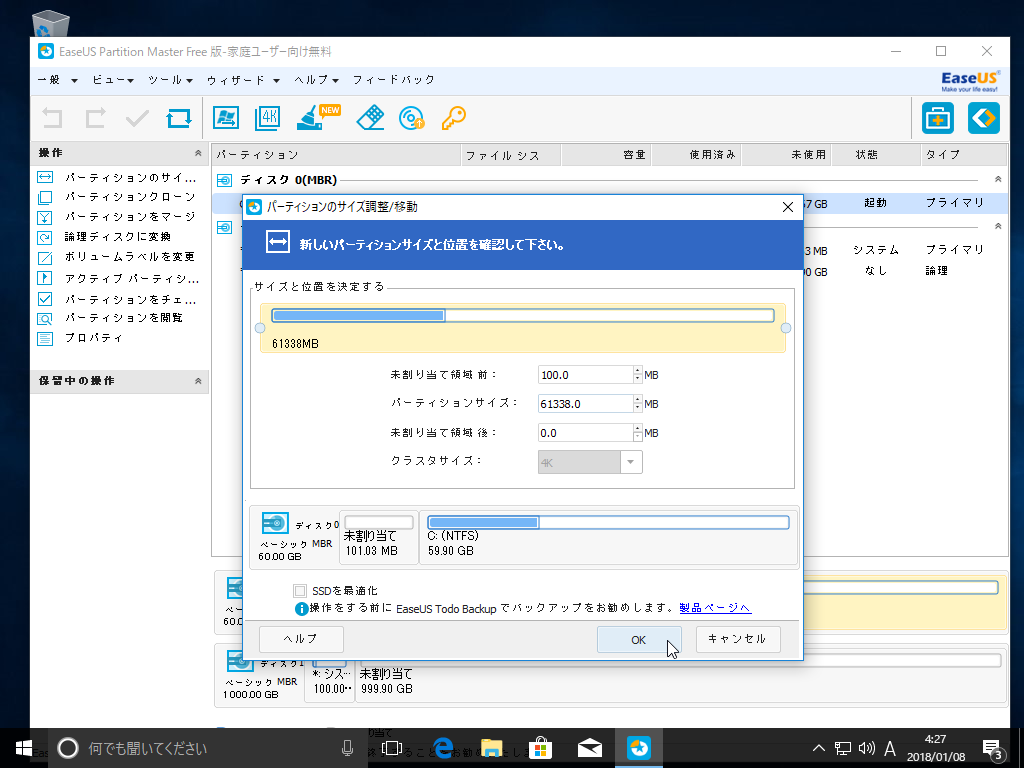1024x768 pixels.
Task: Open the Windows Start menu
Action: (x=24, y=748)
